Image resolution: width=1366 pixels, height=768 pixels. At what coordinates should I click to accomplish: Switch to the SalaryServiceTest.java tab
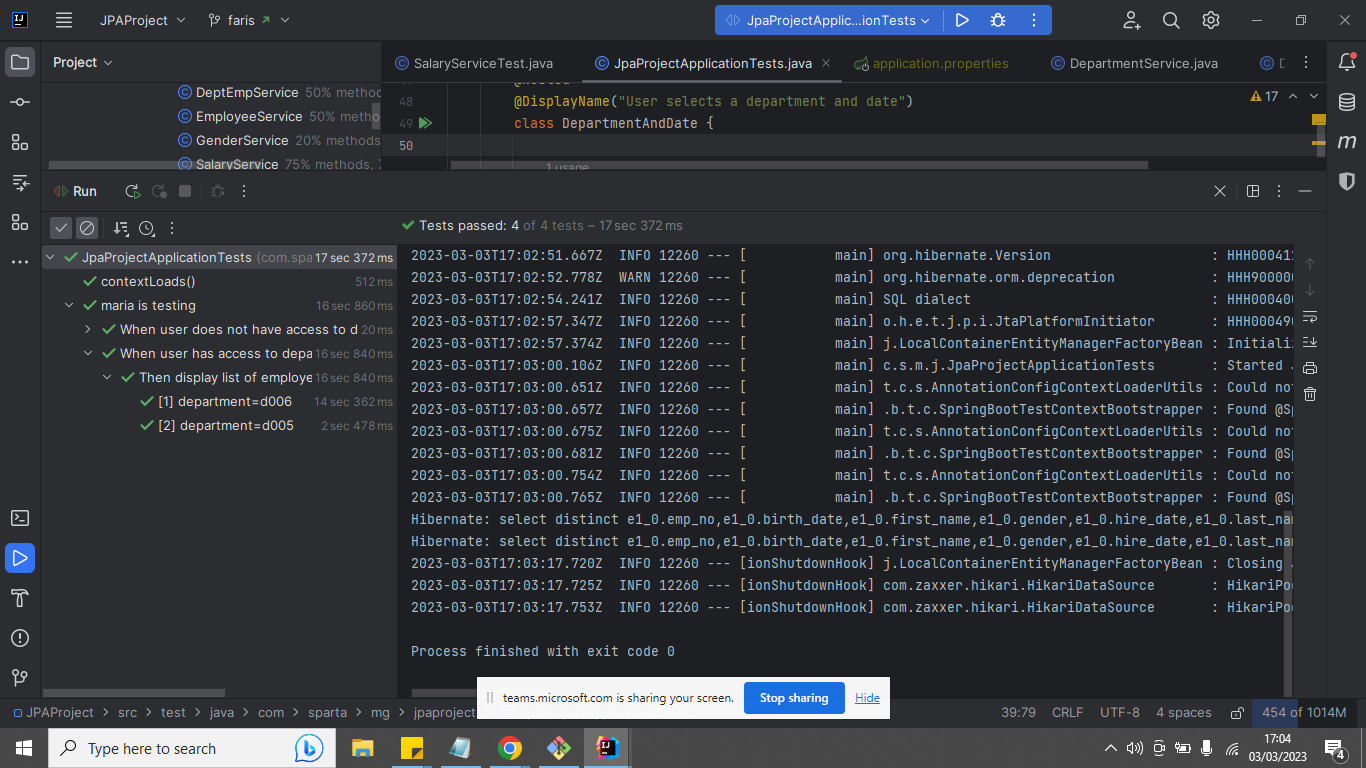click(x=480, y=62)
